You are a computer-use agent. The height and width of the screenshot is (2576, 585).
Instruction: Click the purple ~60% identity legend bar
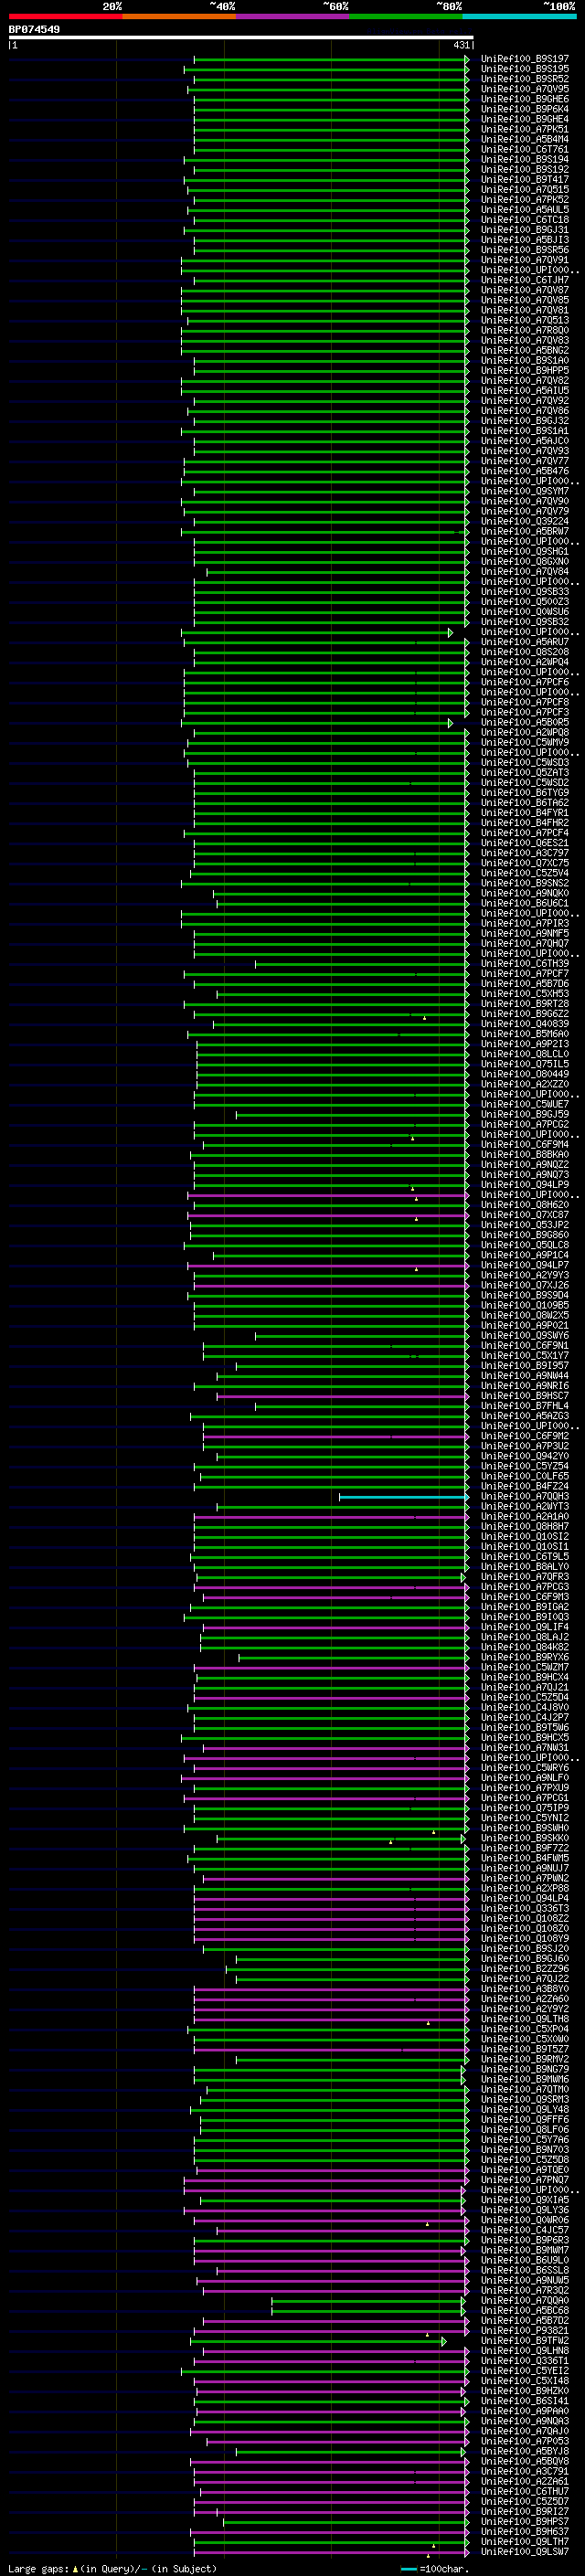[293, 16]
